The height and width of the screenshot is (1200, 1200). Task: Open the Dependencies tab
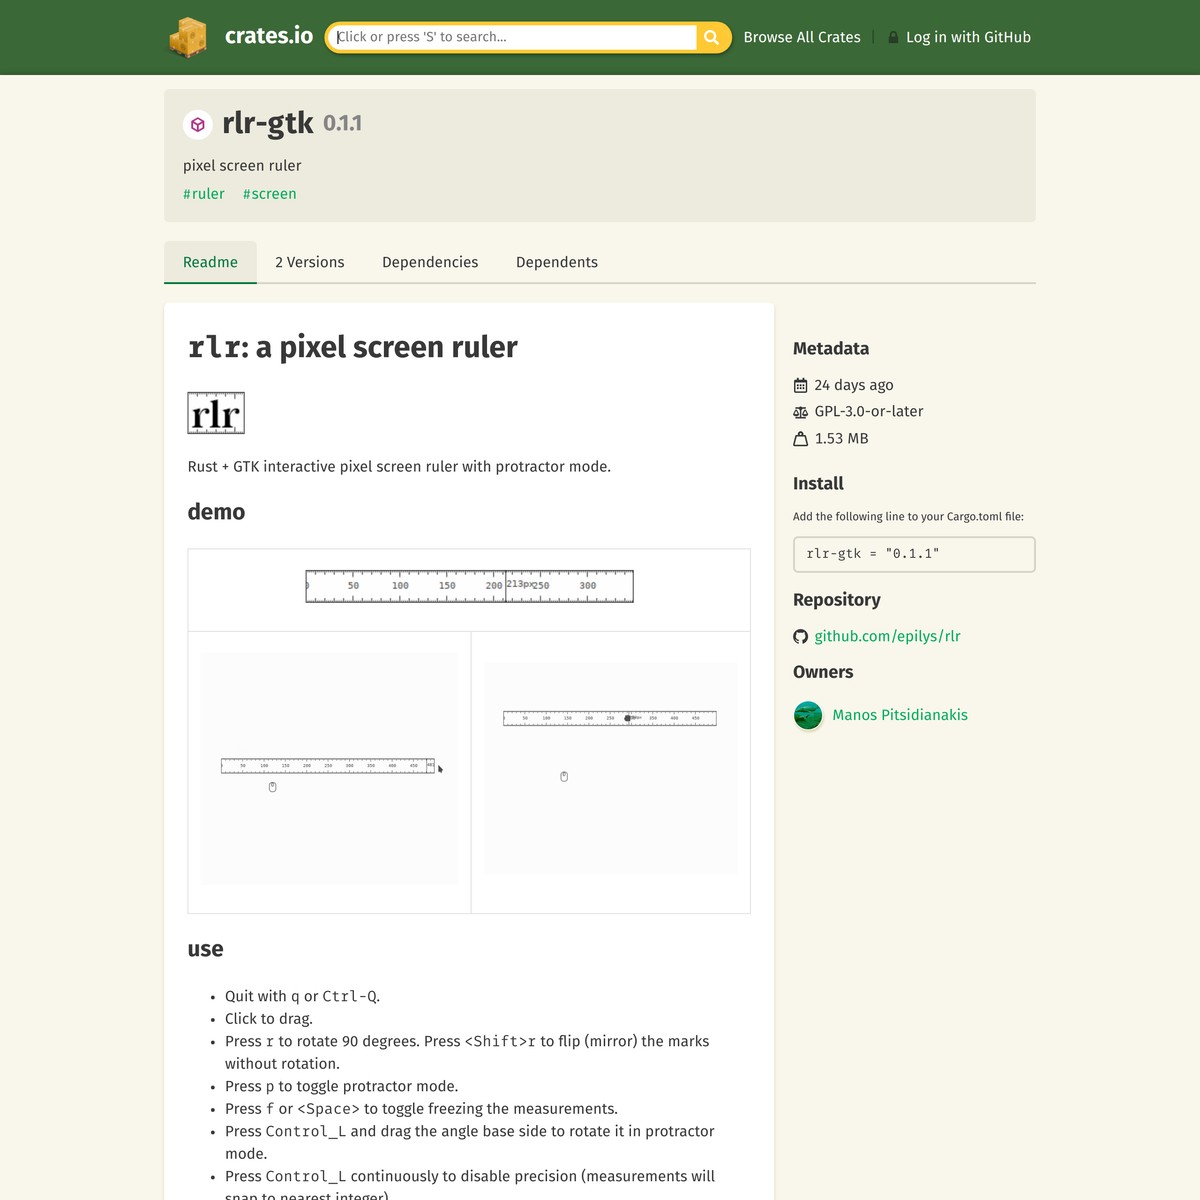(x=430, y=262)
